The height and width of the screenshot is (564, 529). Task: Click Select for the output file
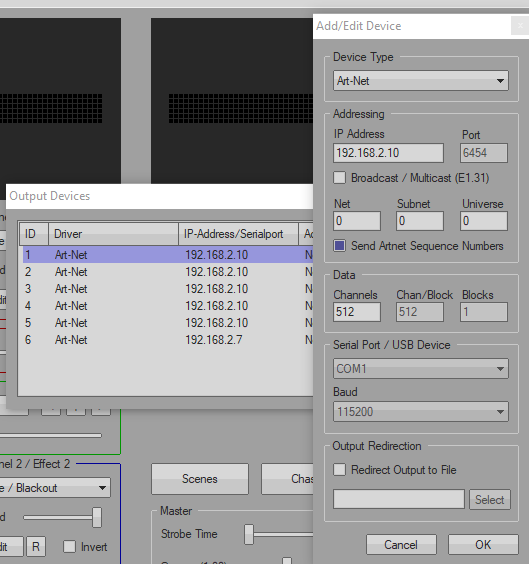point(489,499)
